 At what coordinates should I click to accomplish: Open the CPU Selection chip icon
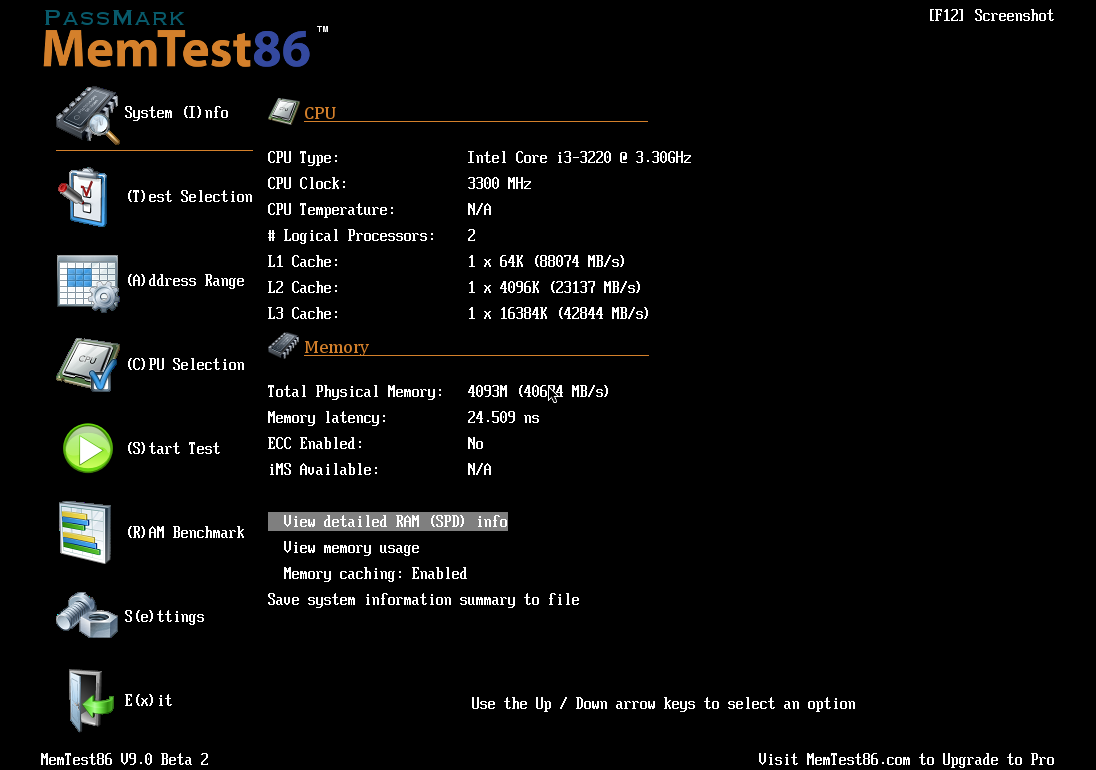point(87,364)
